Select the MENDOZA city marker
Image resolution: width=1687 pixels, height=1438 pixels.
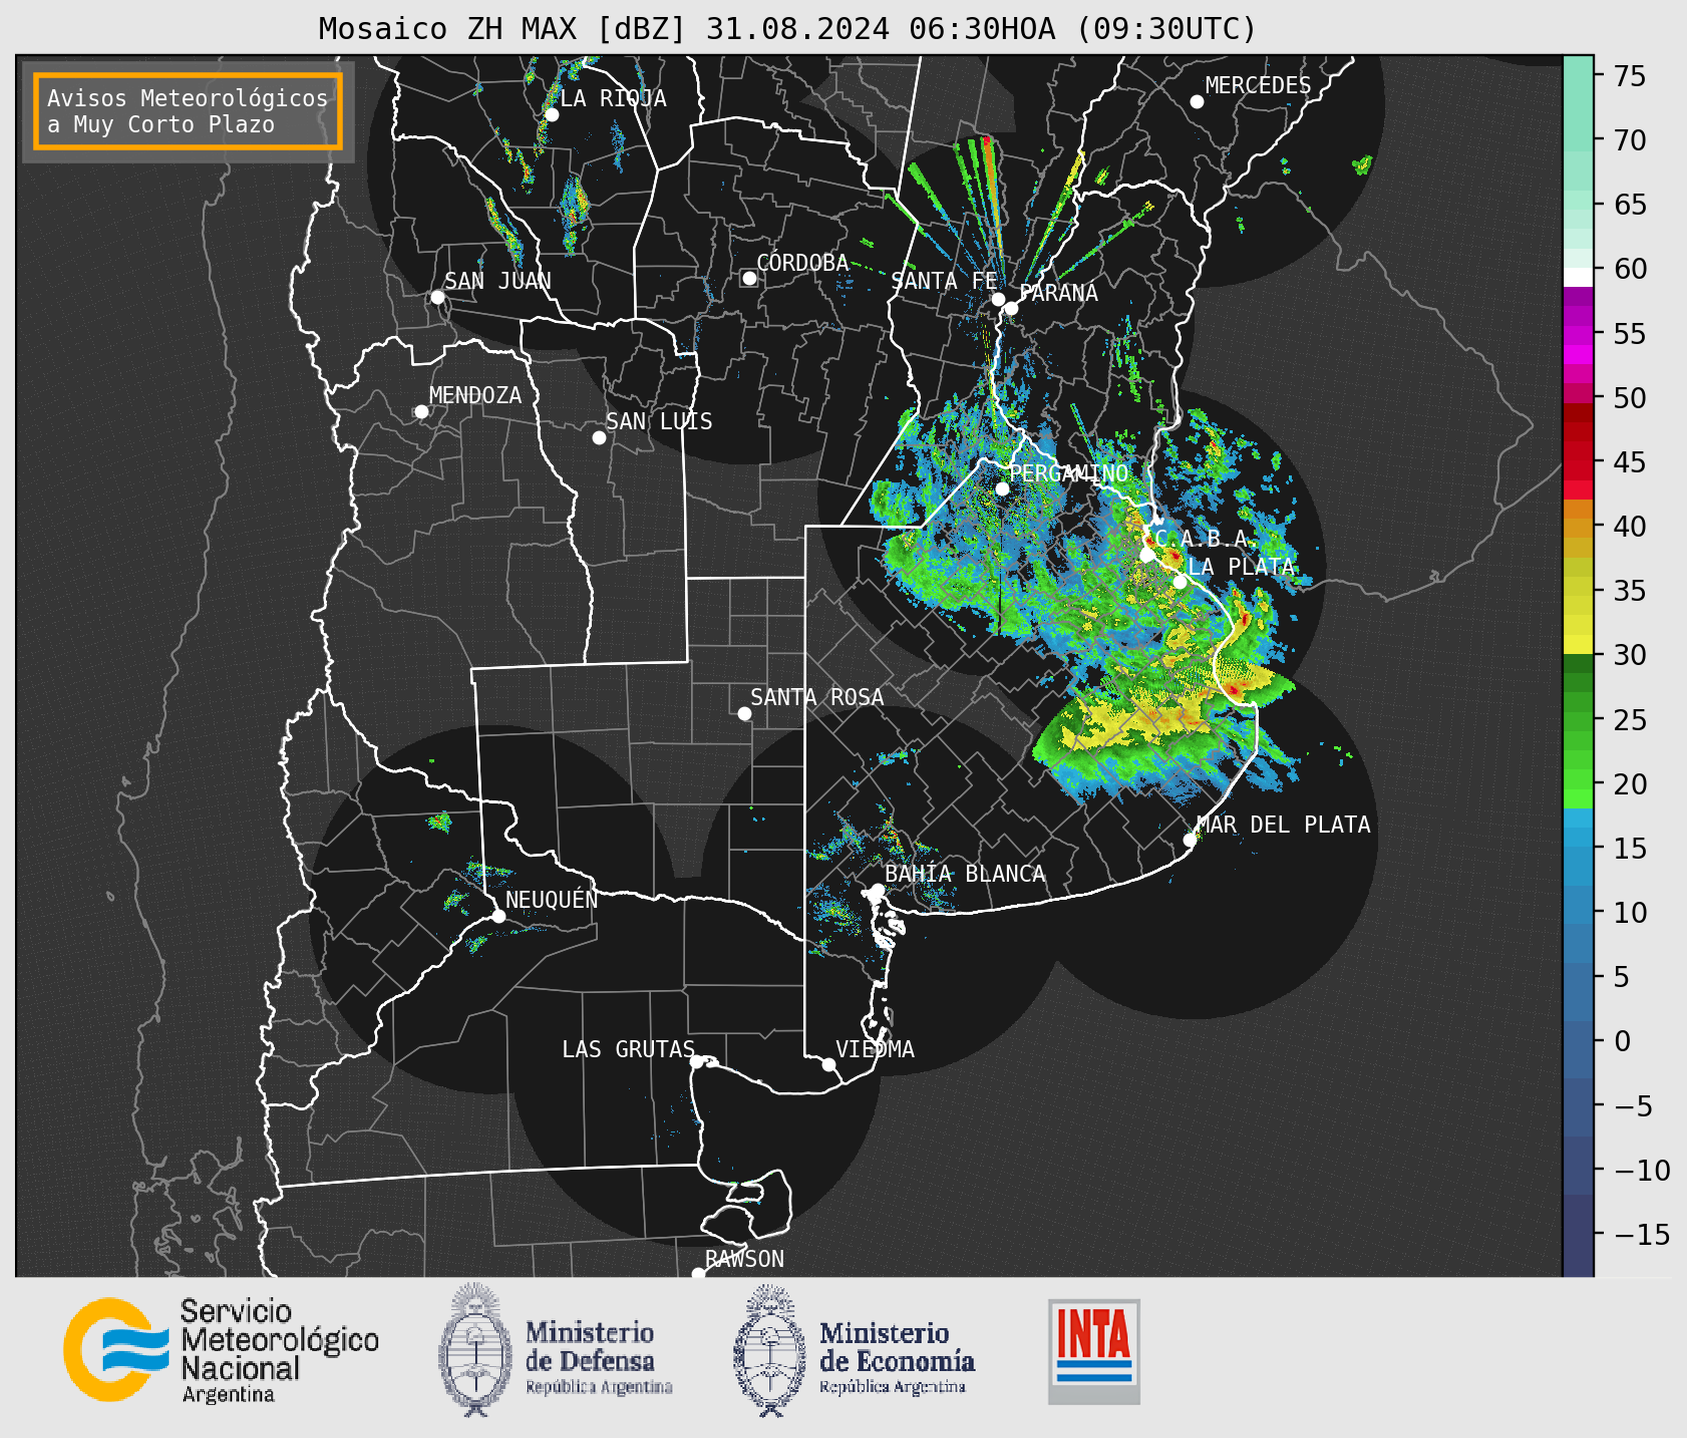point(422,412)
